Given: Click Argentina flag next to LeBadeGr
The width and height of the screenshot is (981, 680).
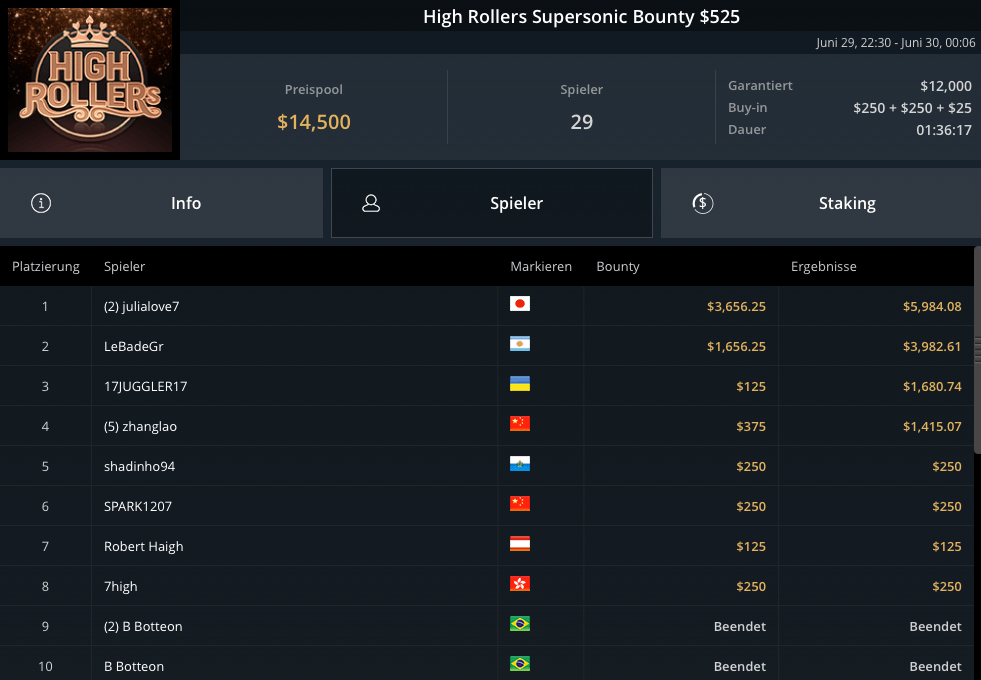Looking at the screenshot, I should tap(519, 344).
